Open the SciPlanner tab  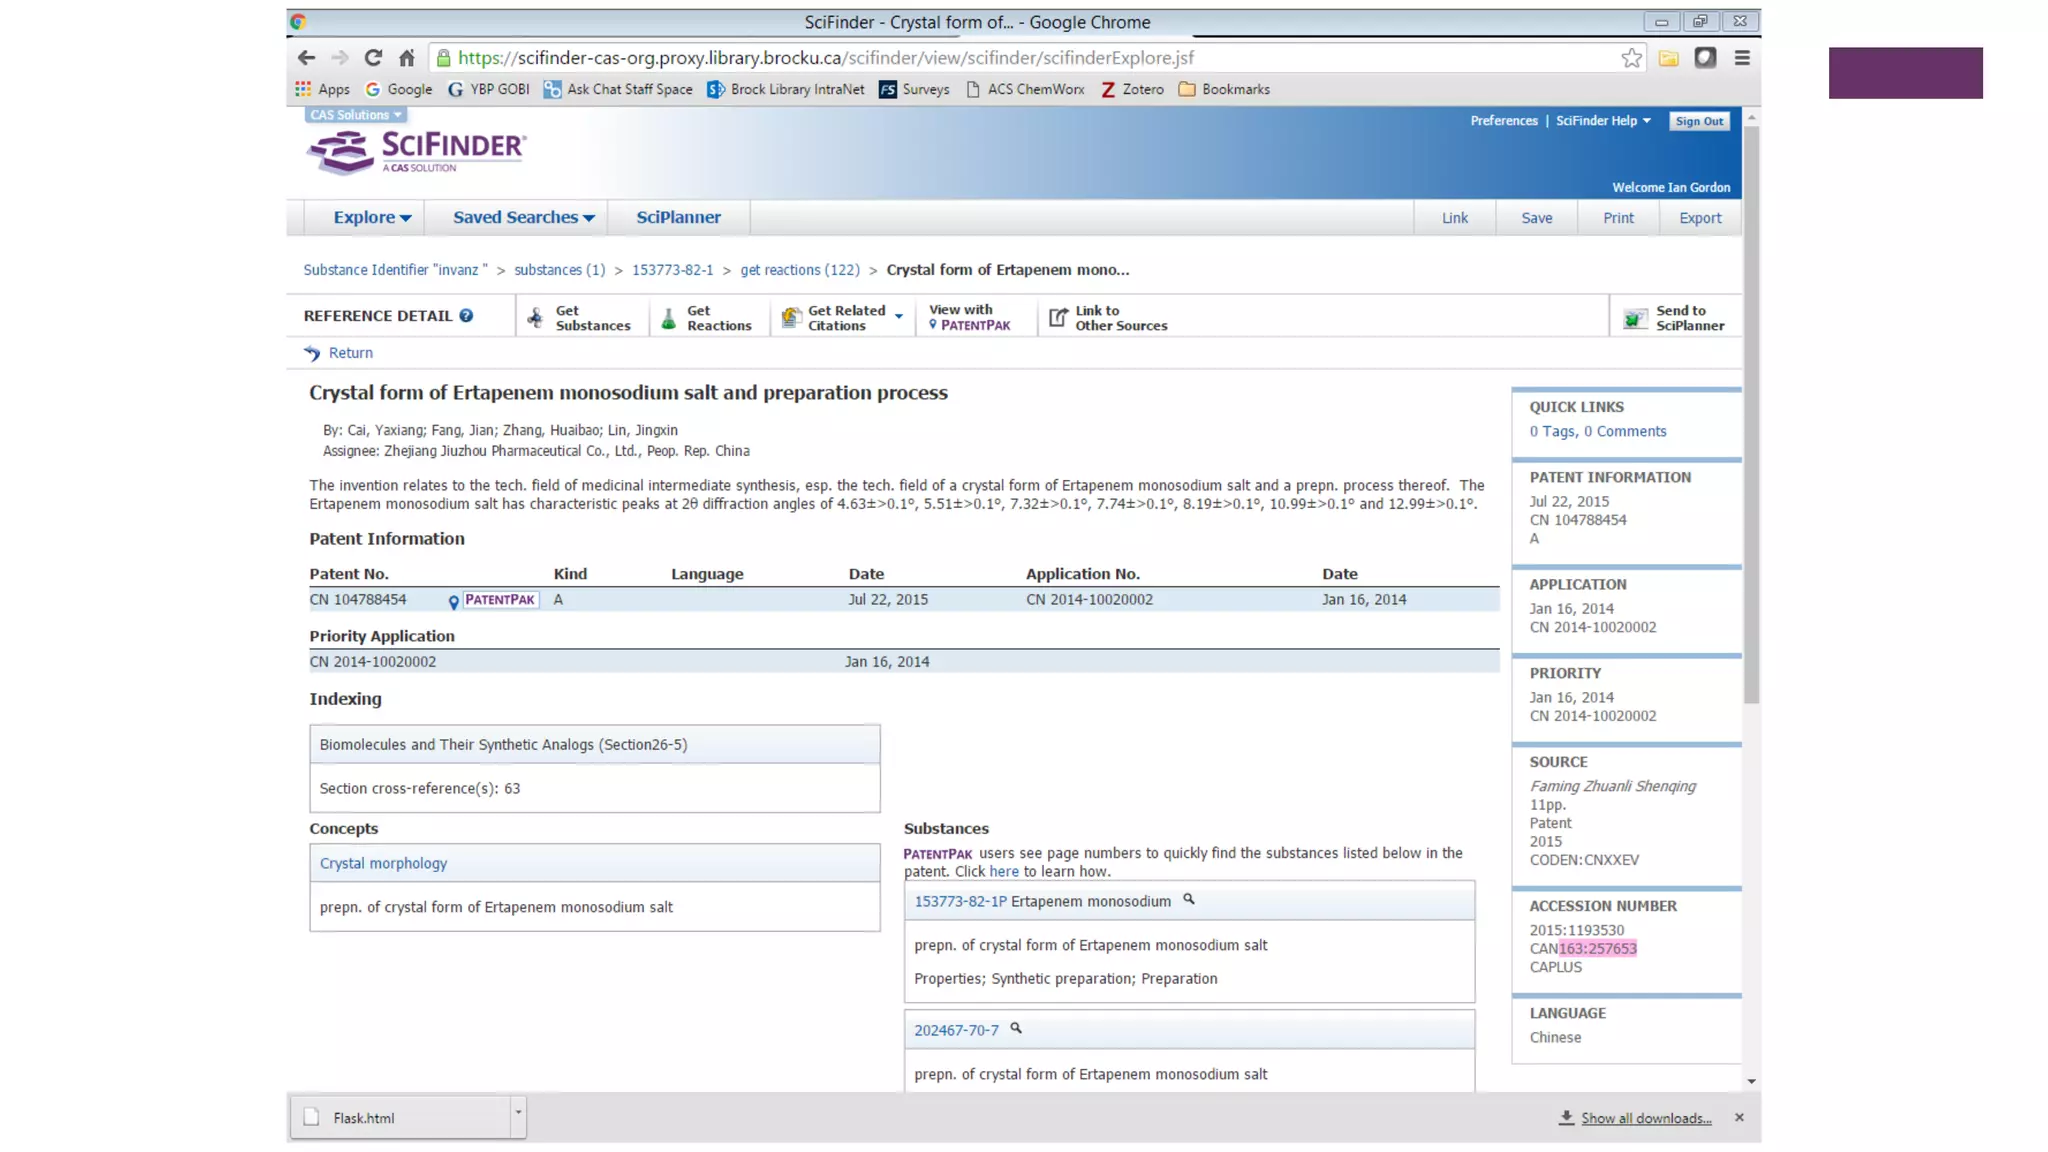pos(678,217)
